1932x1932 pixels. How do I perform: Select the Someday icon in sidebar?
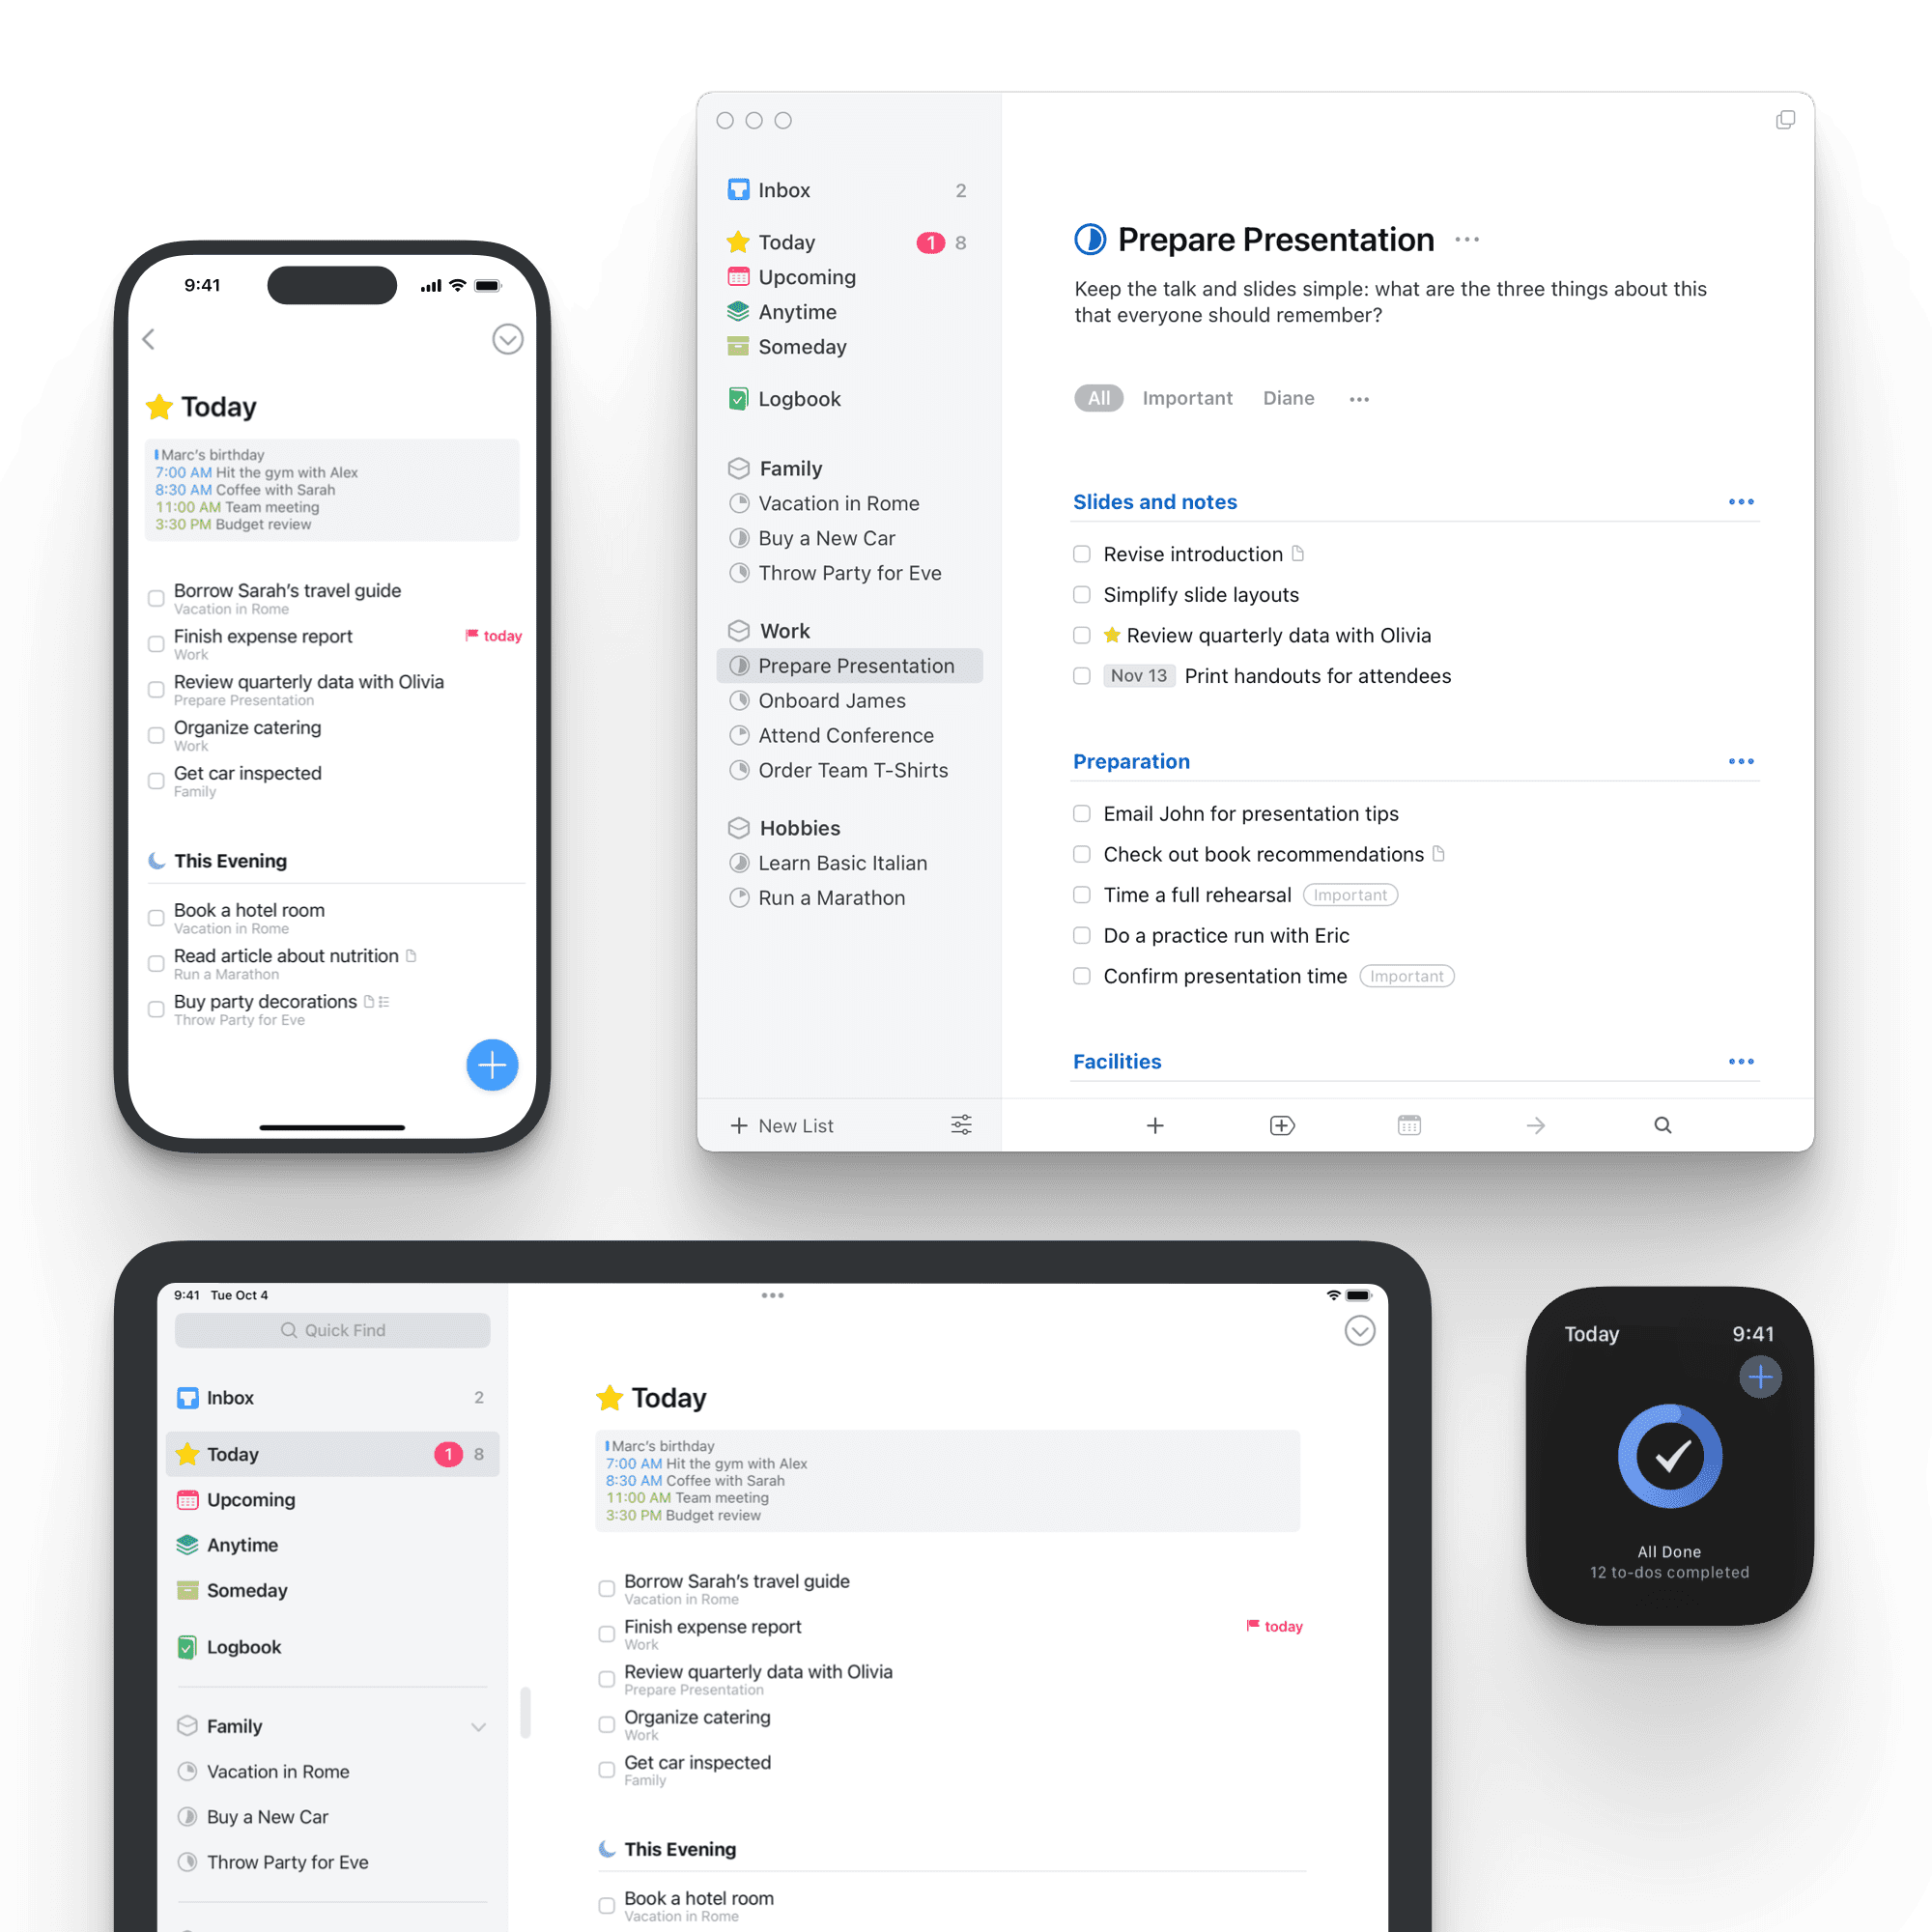pos(740,347)
